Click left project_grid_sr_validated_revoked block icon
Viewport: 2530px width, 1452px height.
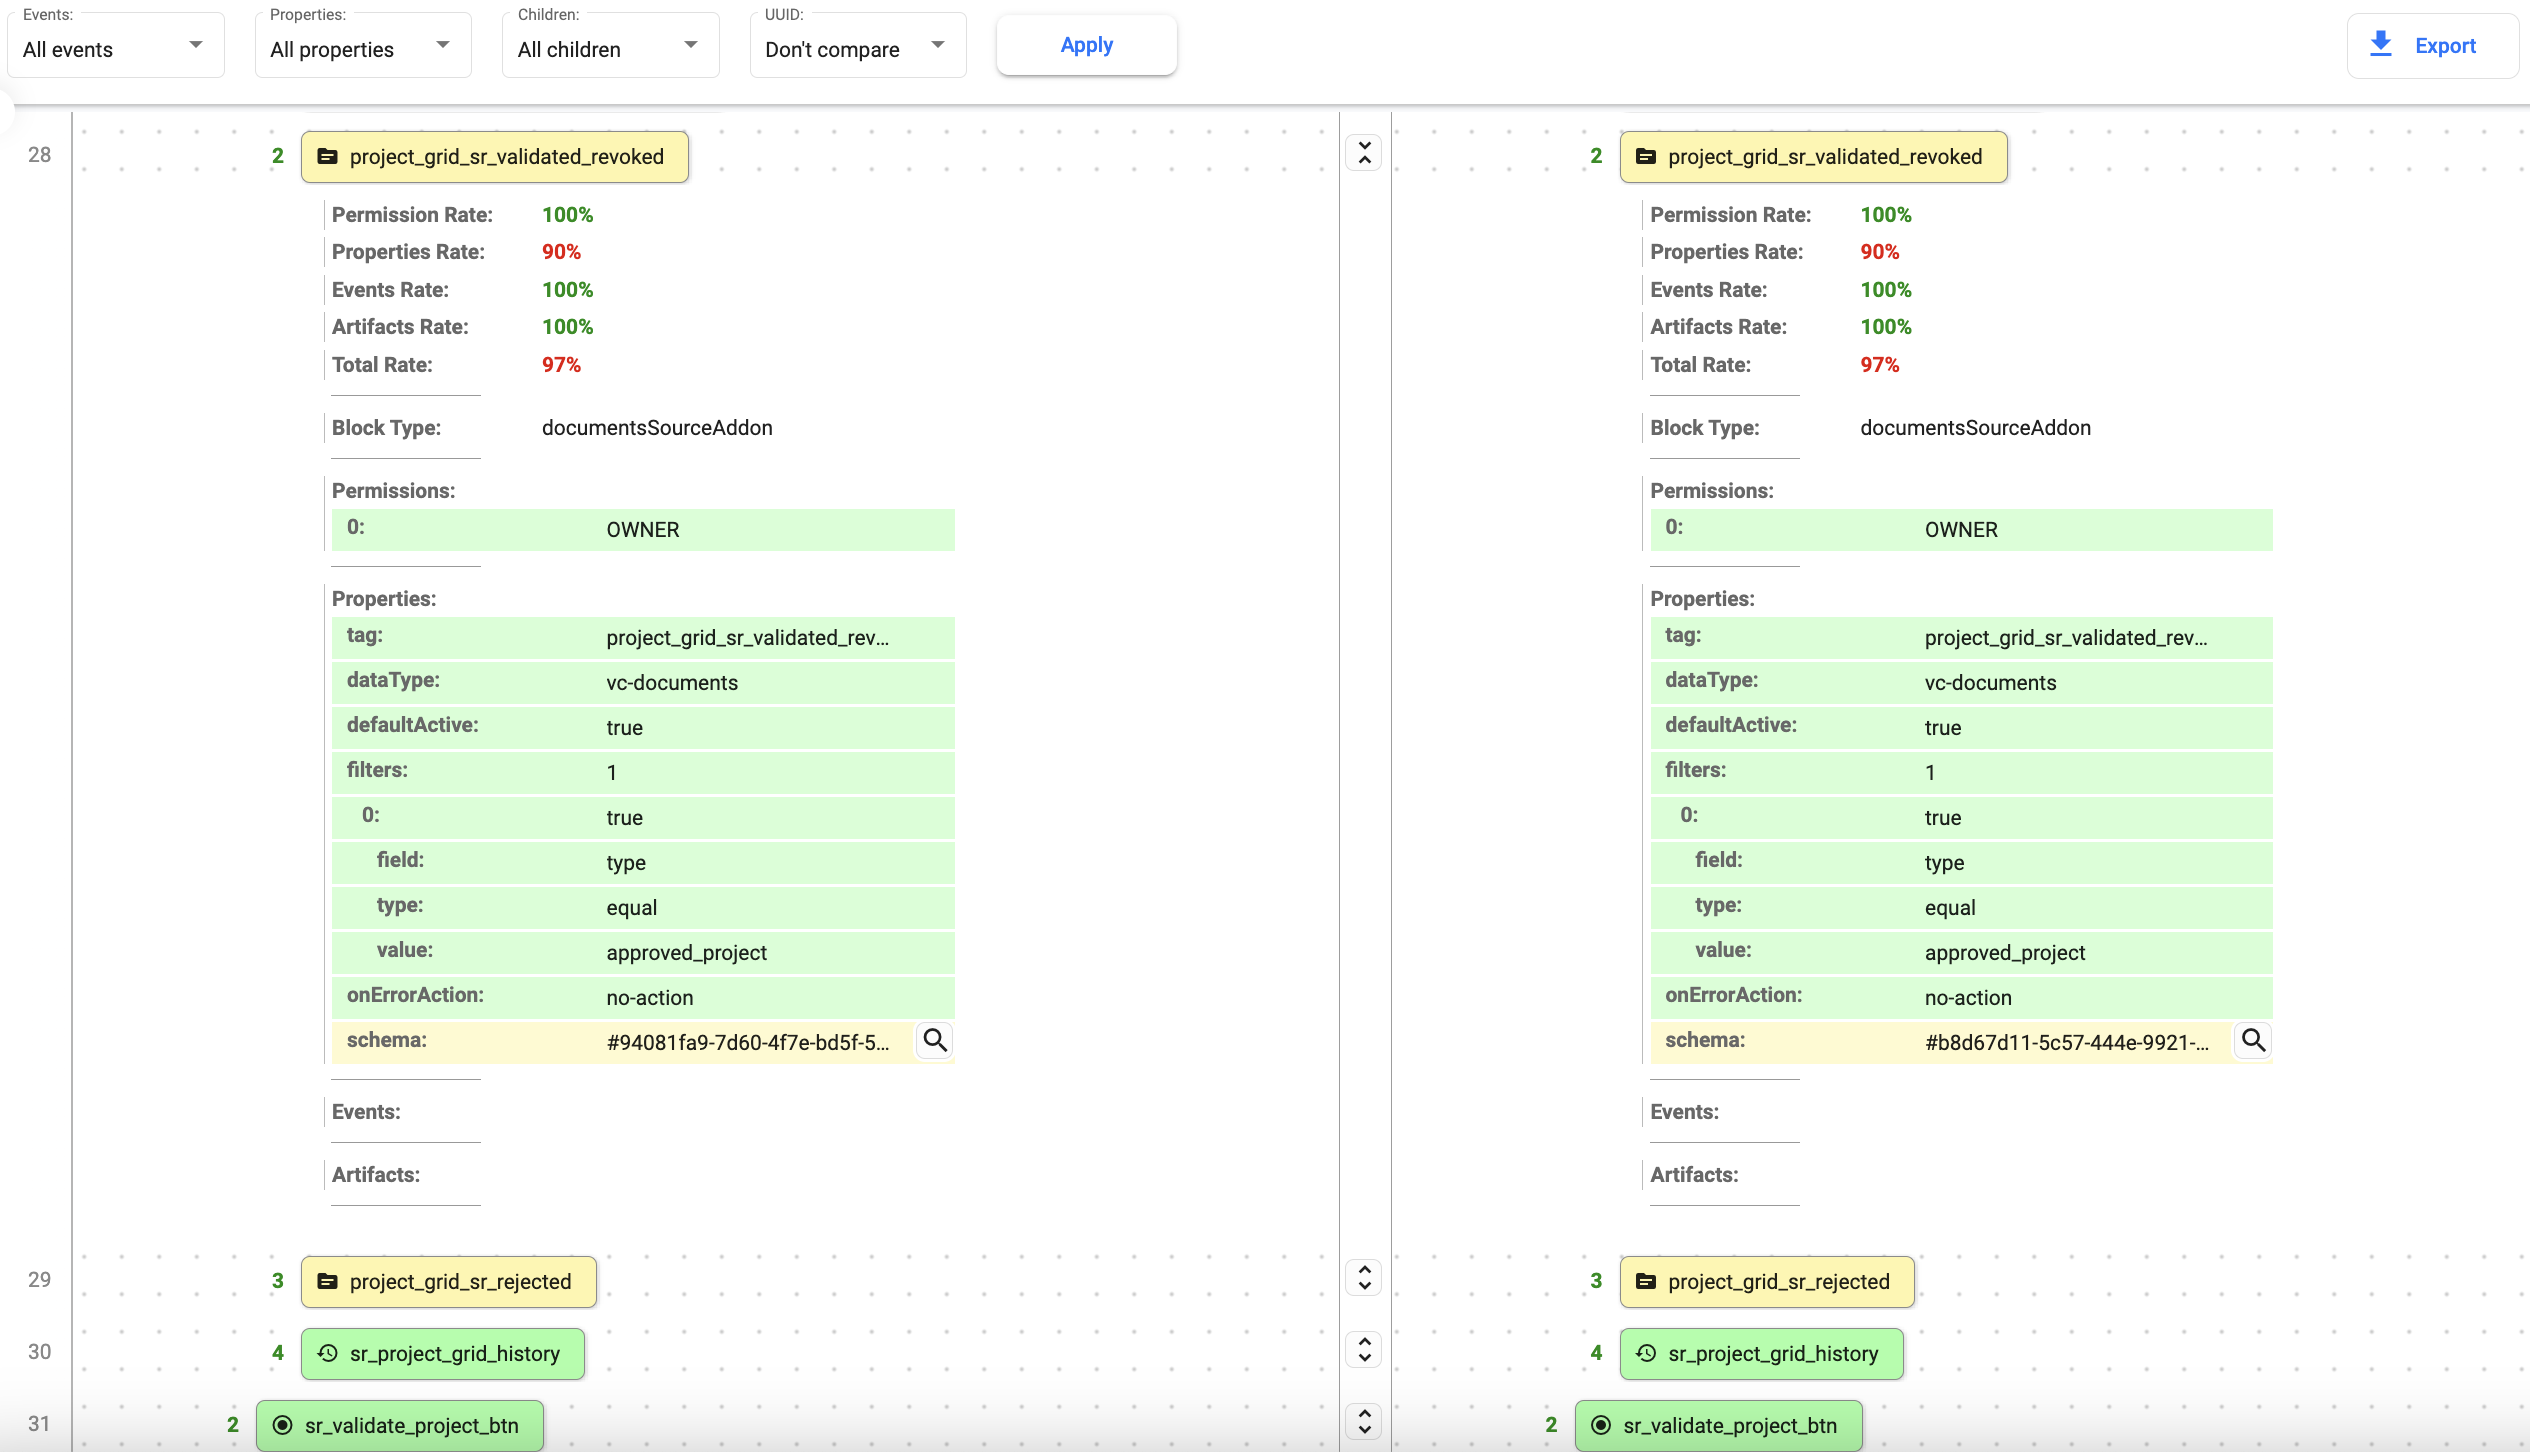tap(327, 157)
